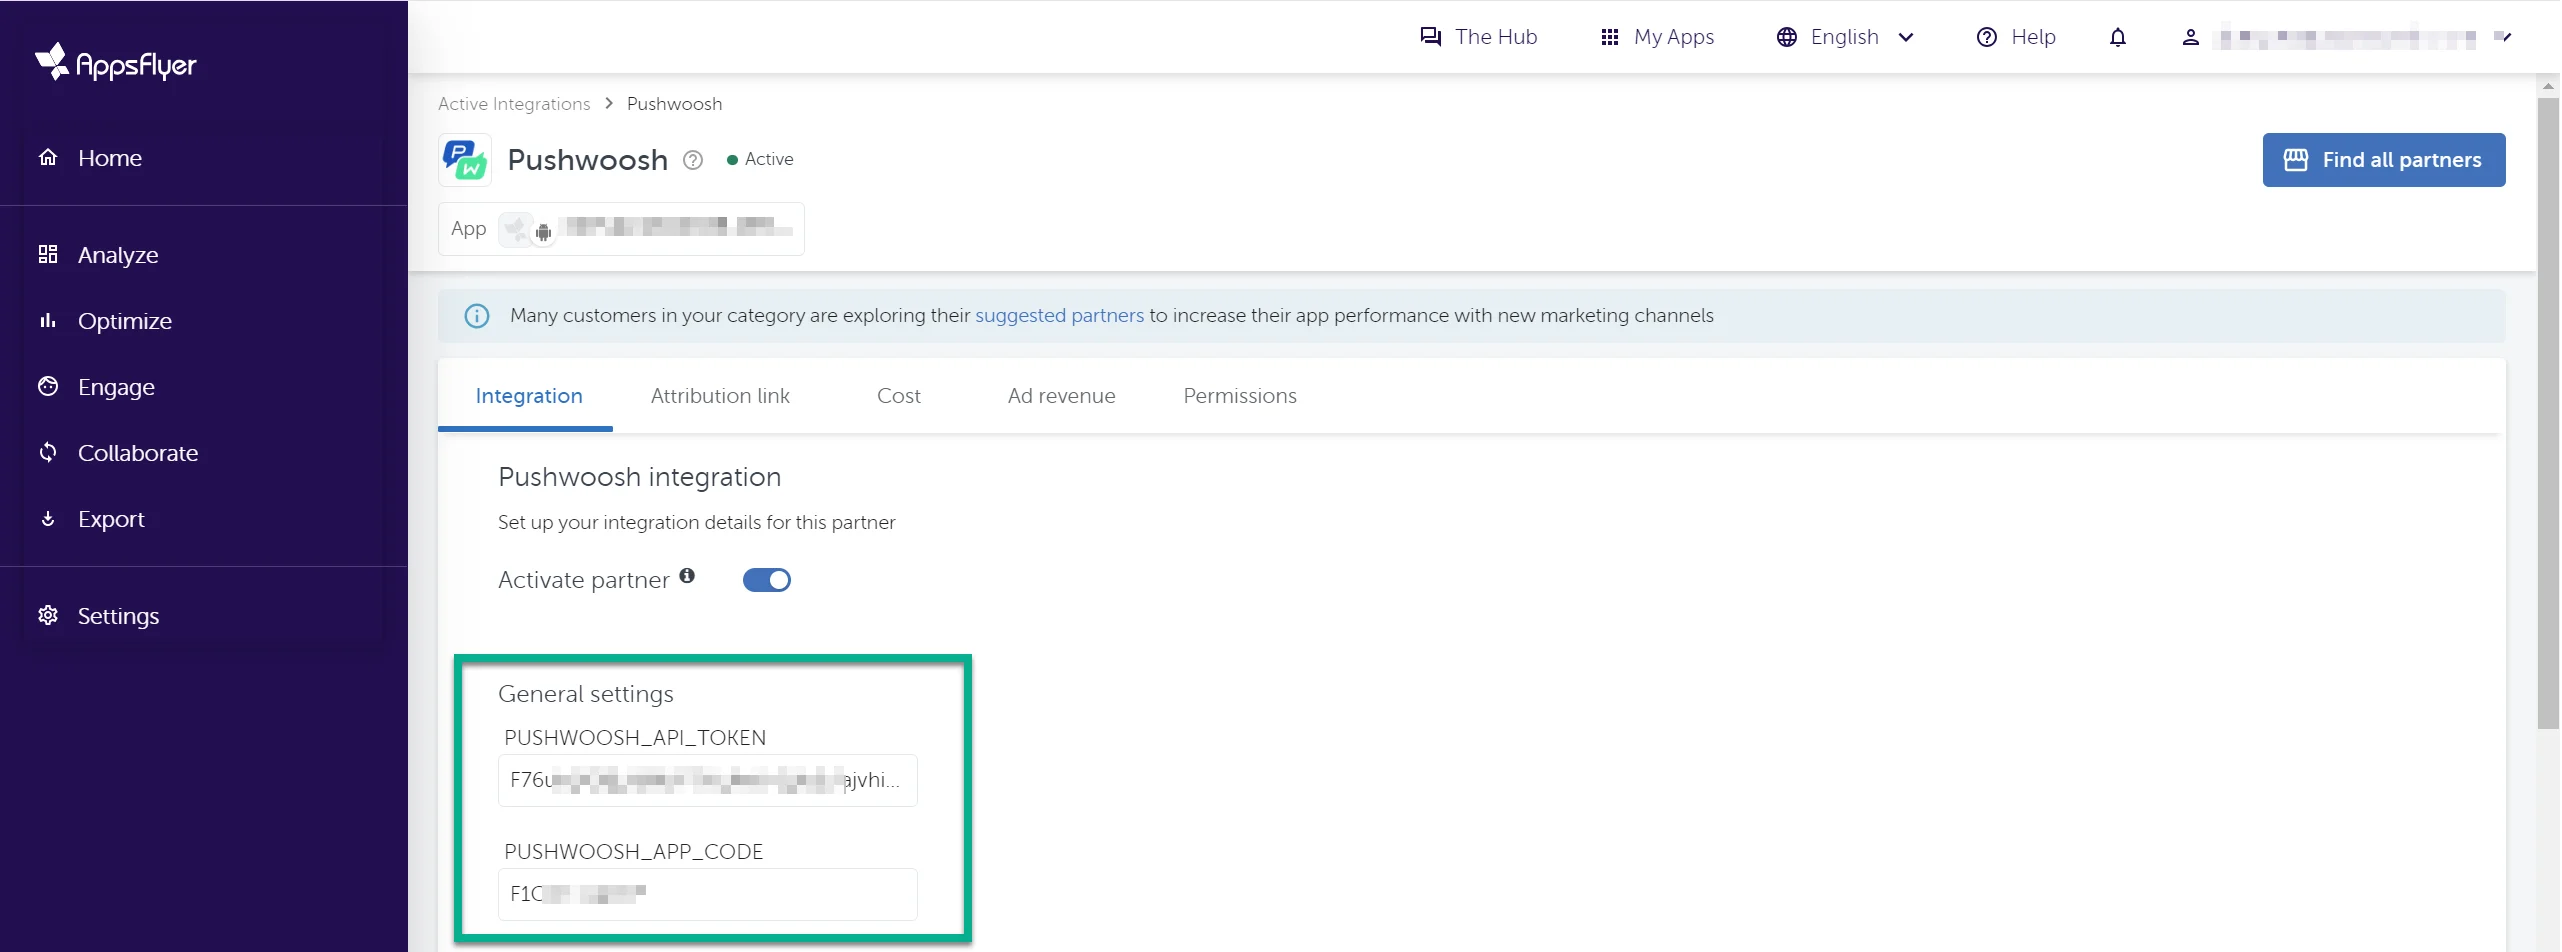Screen dimensions: 2562x952
Task: Select the Analyze sidebar icon
Action: (48, 254)
